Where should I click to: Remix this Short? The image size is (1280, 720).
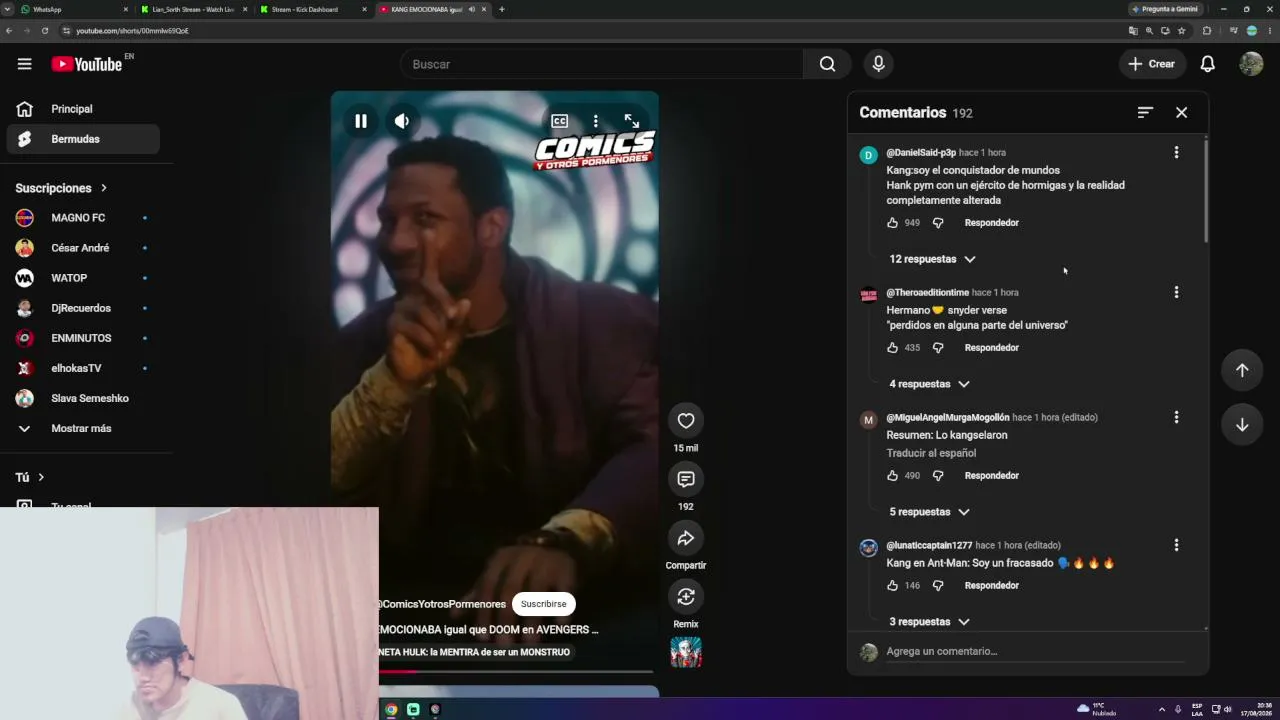click(x=685, y=597)
